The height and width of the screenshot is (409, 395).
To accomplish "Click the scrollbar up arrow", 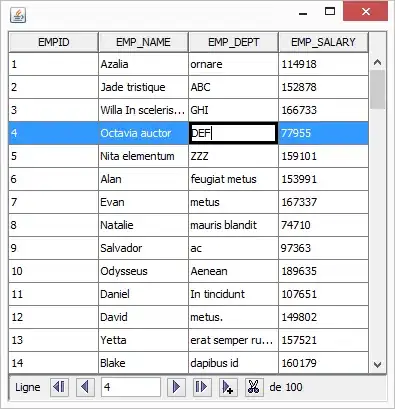I will click(x=377, y=62).
